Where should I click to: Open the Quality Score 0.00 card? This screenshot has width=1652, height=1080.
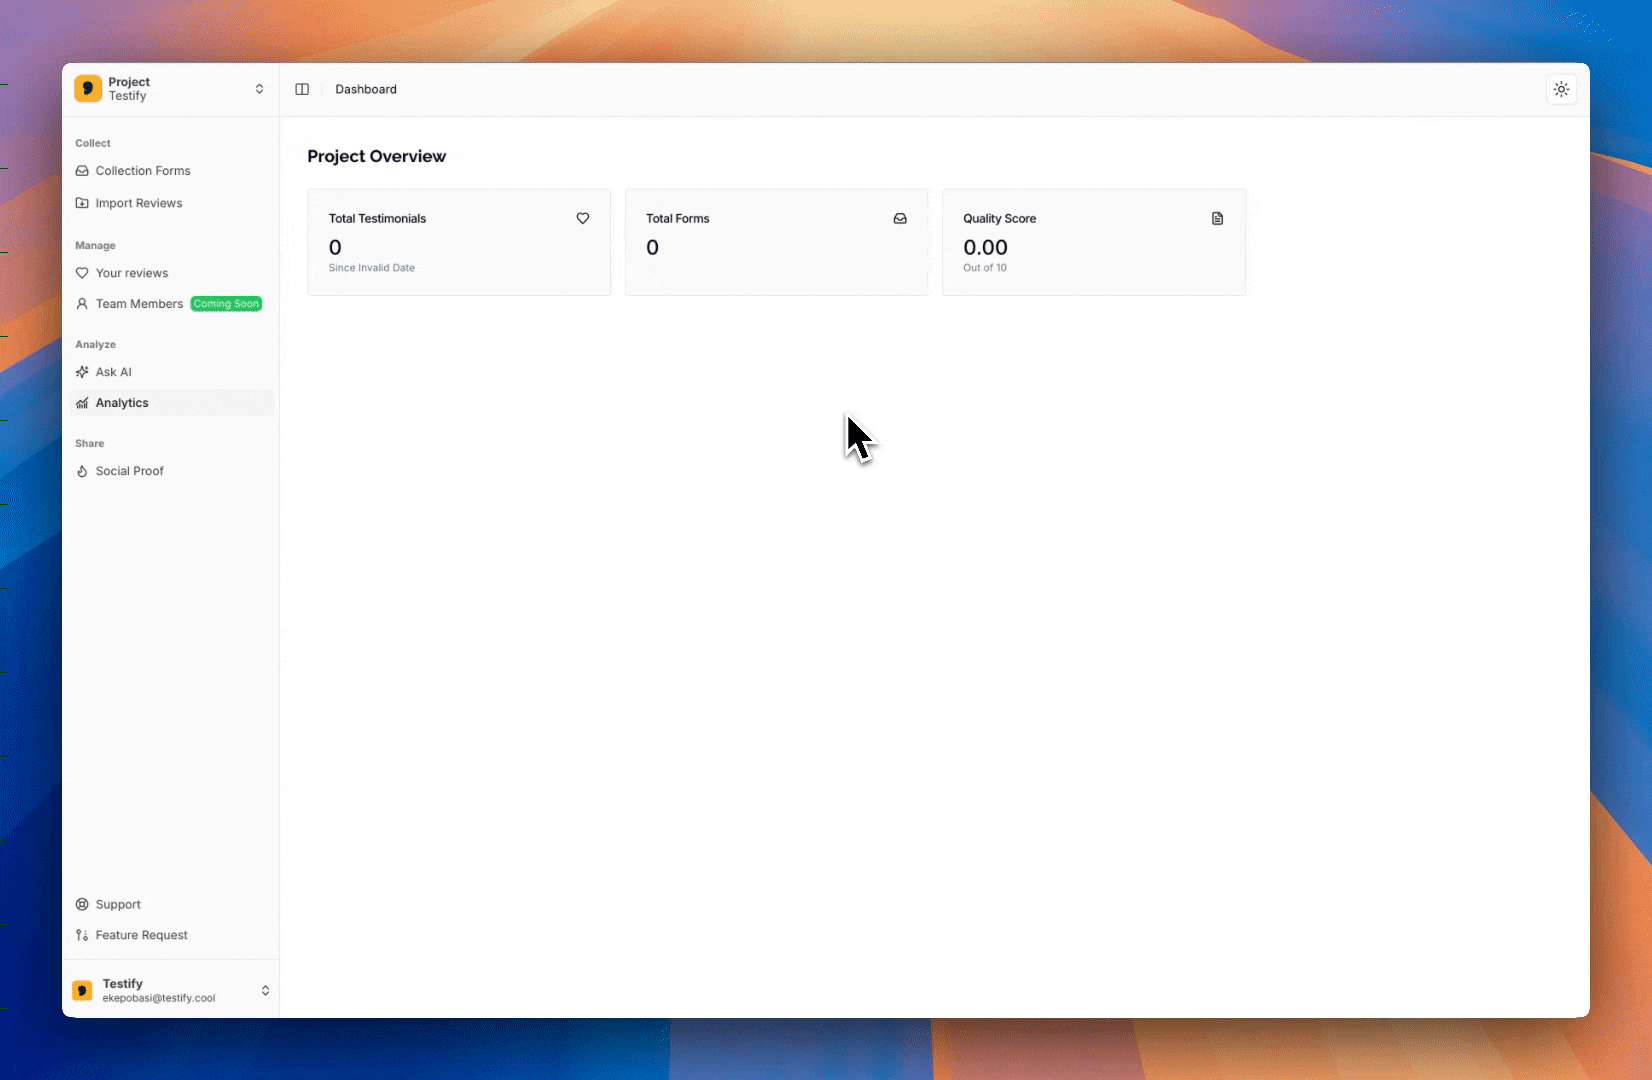[x=1093, y=242]
